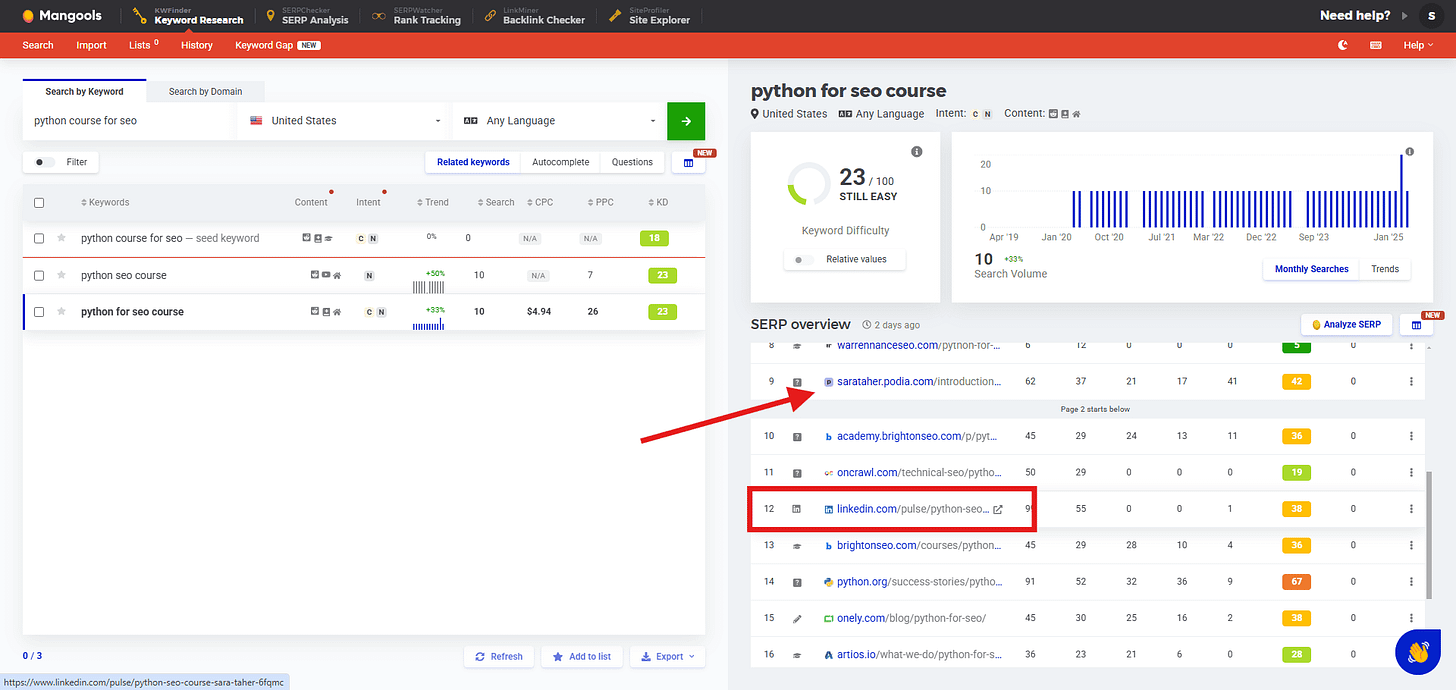The width and height of the screenshot is (1456, 690).
Task: Click the green search arrow button
Action: (x=686, y=121)
